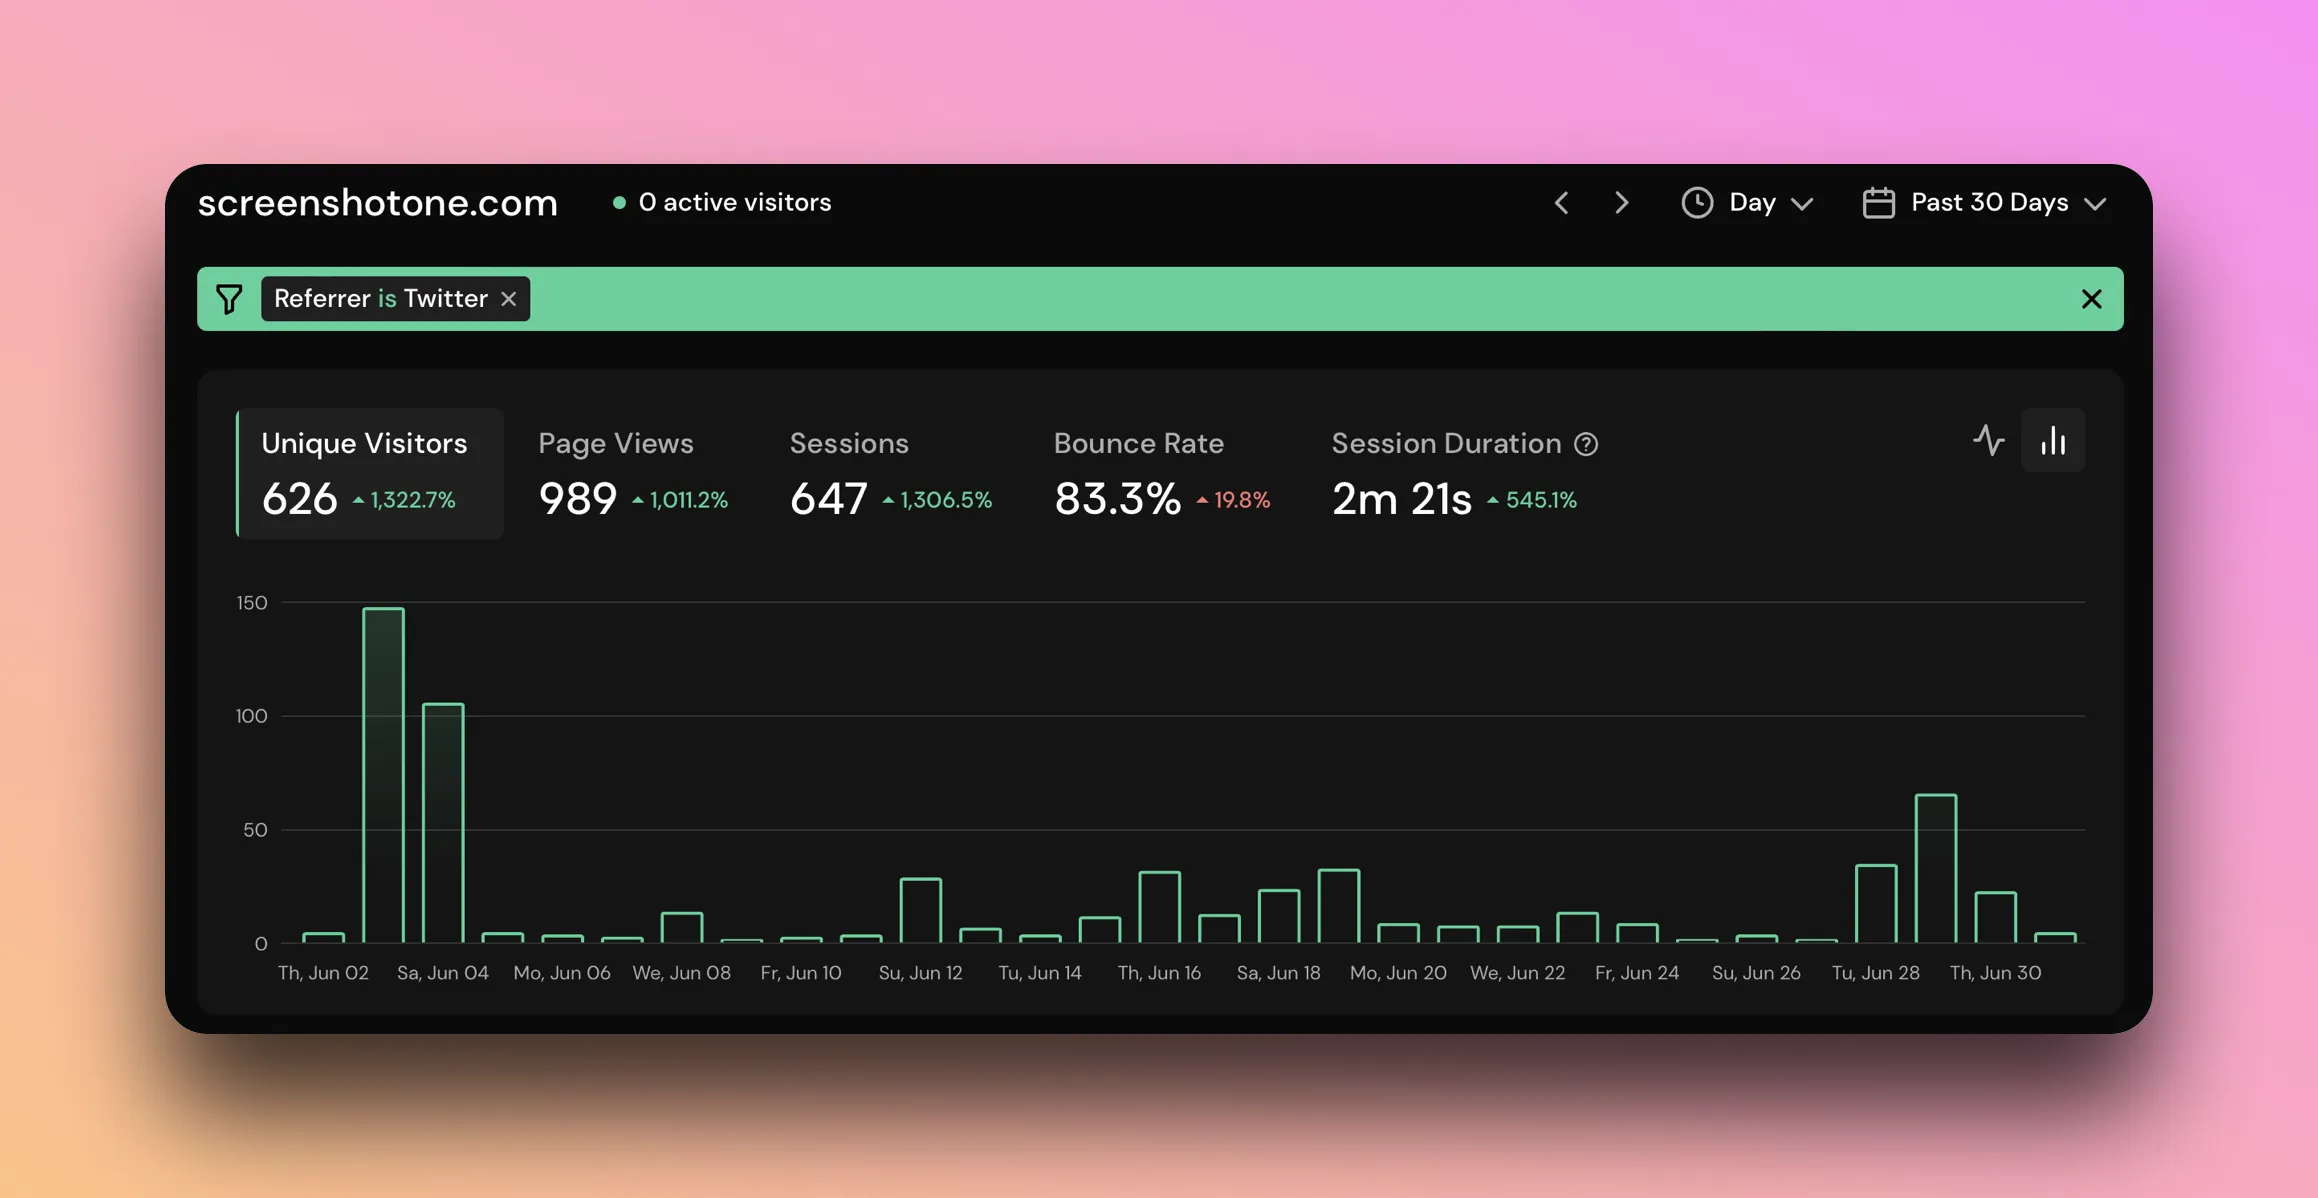
Task: Open the Past 30 Days date range dropdown
Action: pyautogui.click(x=1990, y=202)
